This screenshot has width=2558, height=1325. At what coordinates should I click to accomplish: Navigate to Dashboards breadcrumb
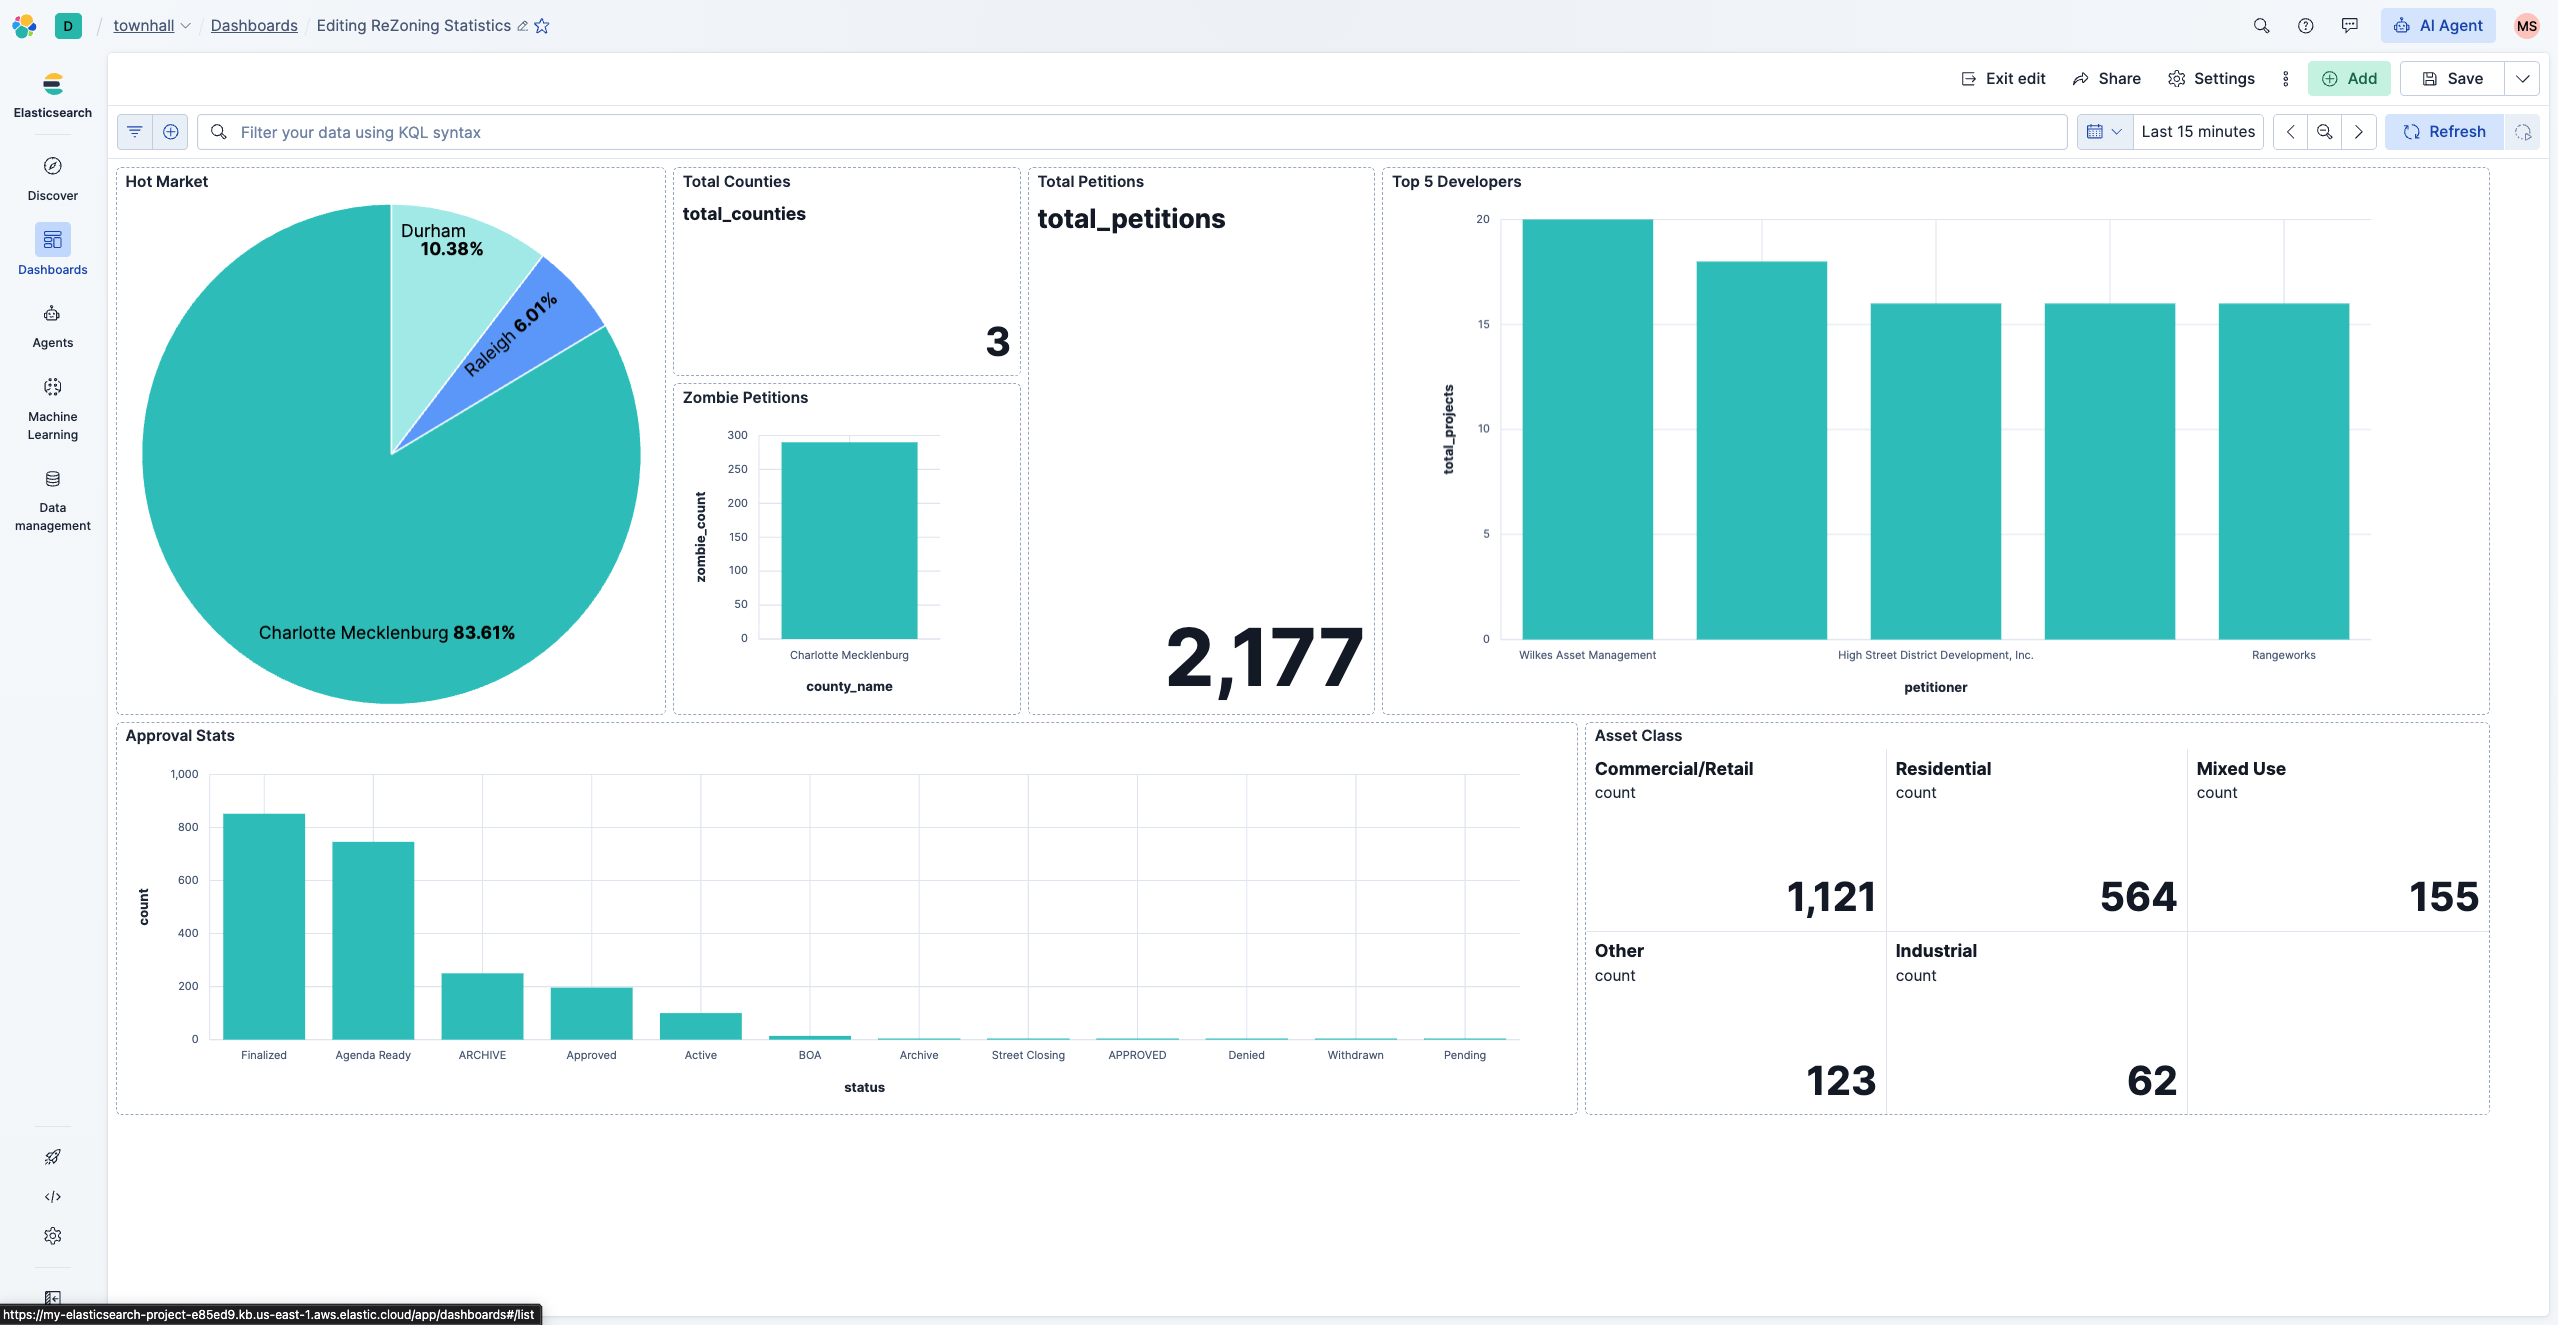(x=254, y=26)
